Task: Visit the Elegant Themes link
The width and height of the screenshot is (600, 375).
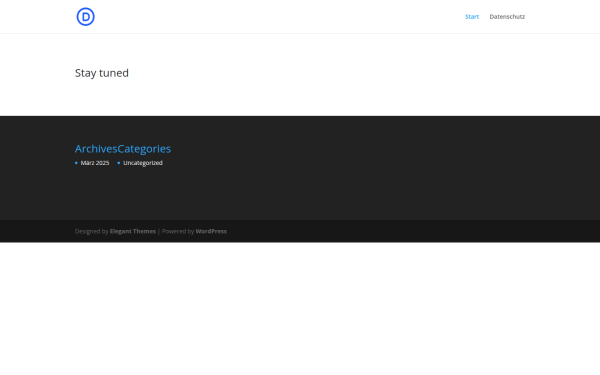Action: click(133, 231)
